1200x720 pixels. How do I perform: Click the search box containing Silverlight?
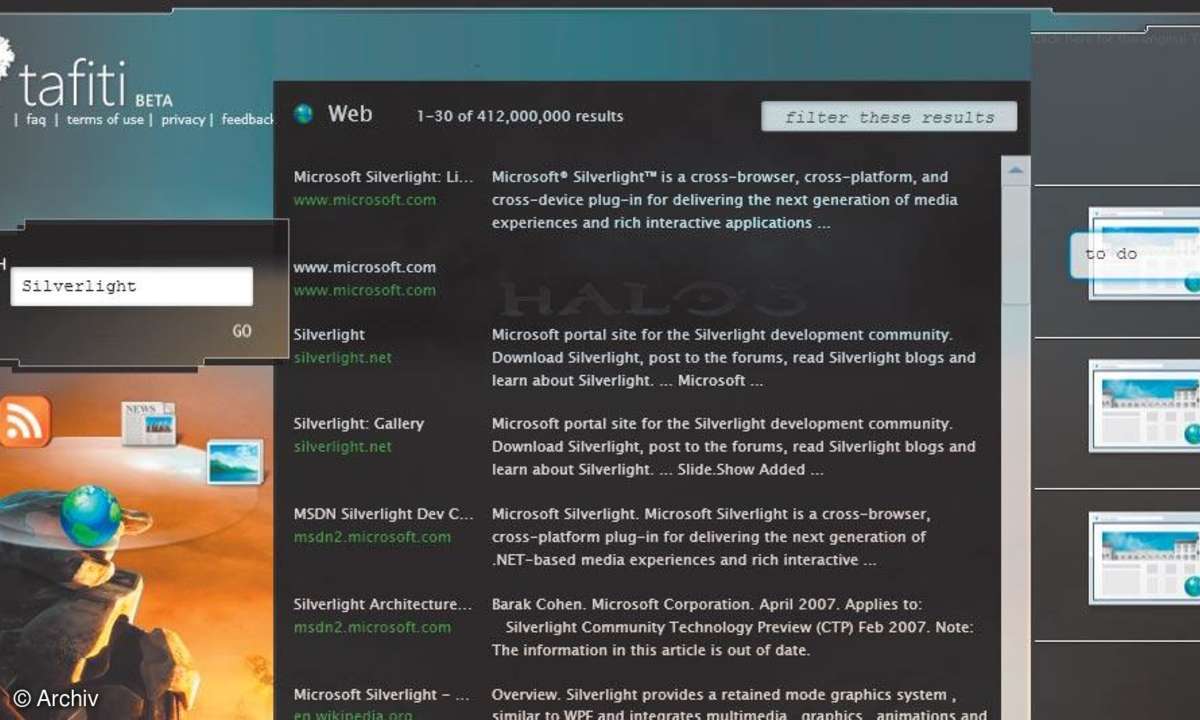131,286
